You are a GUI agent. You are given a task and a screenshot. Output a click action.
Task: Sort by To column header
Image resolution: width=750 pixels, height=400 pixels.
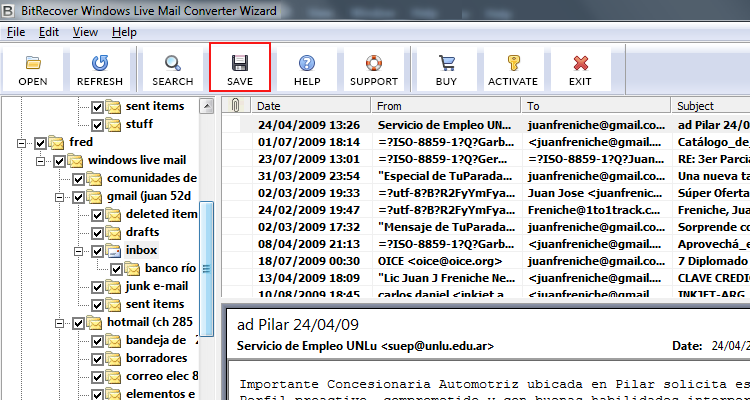596,105
